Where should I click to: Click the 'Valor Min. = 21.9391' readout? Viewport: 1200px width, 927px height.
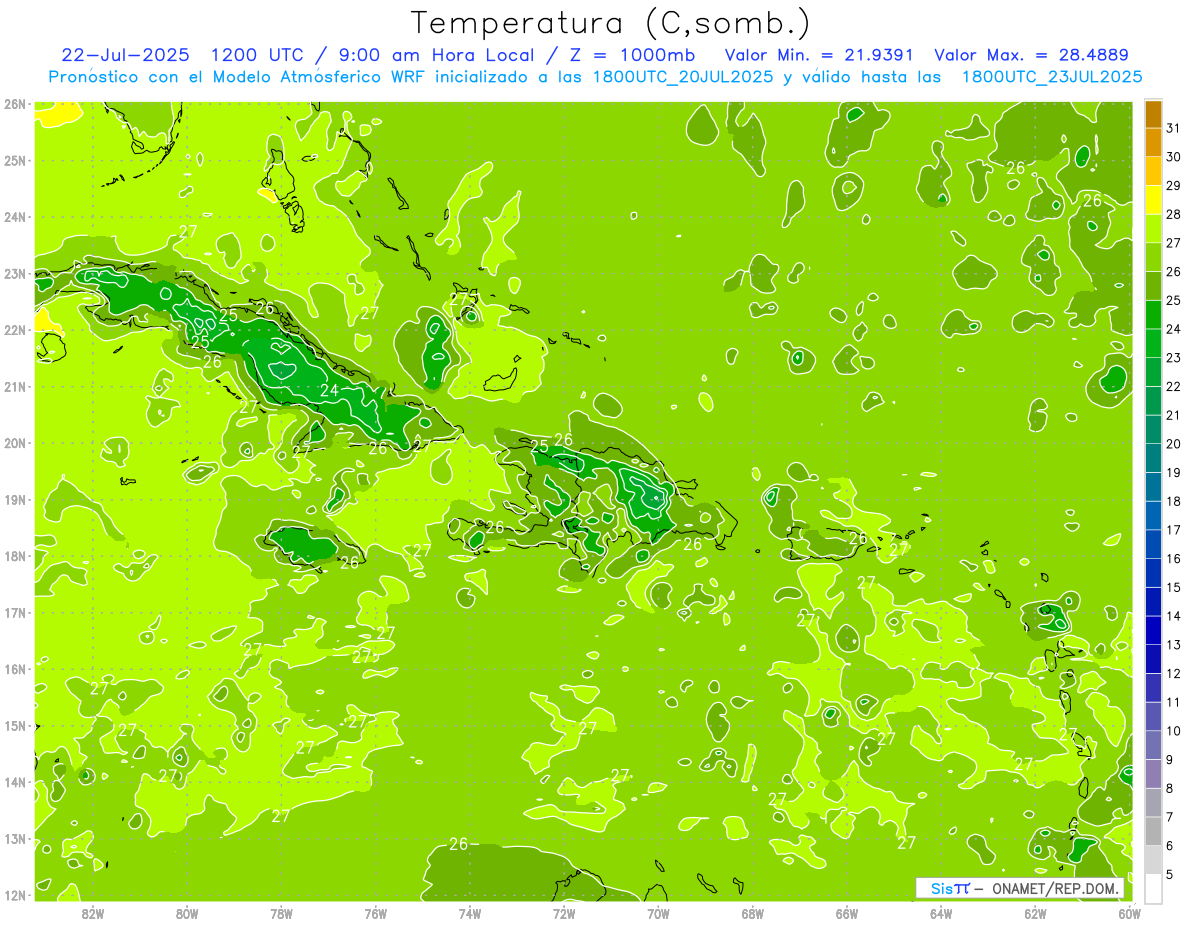(818, 55)
